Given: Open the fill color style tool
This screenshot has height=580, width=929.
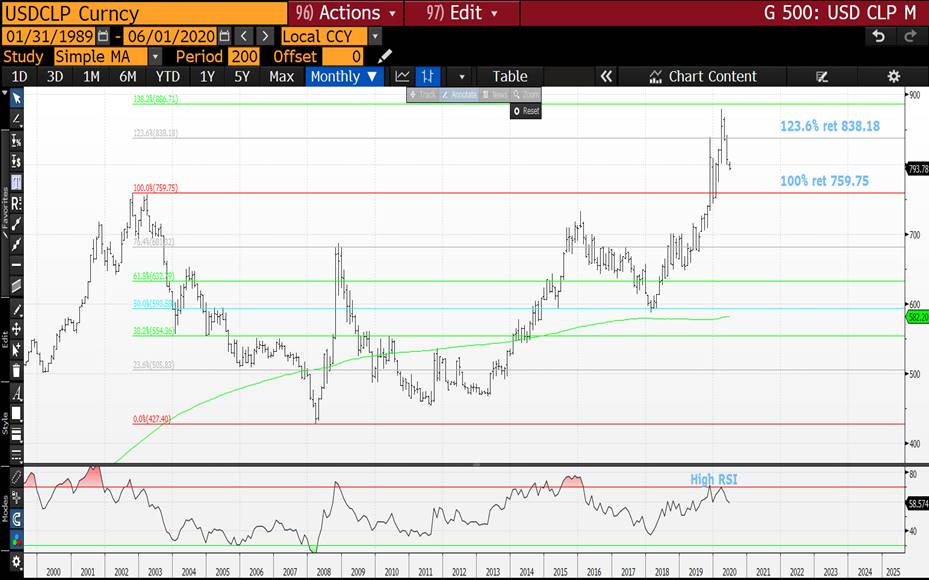Looking at the screenshot, I should pyautogui.click(x=17, y=414).
